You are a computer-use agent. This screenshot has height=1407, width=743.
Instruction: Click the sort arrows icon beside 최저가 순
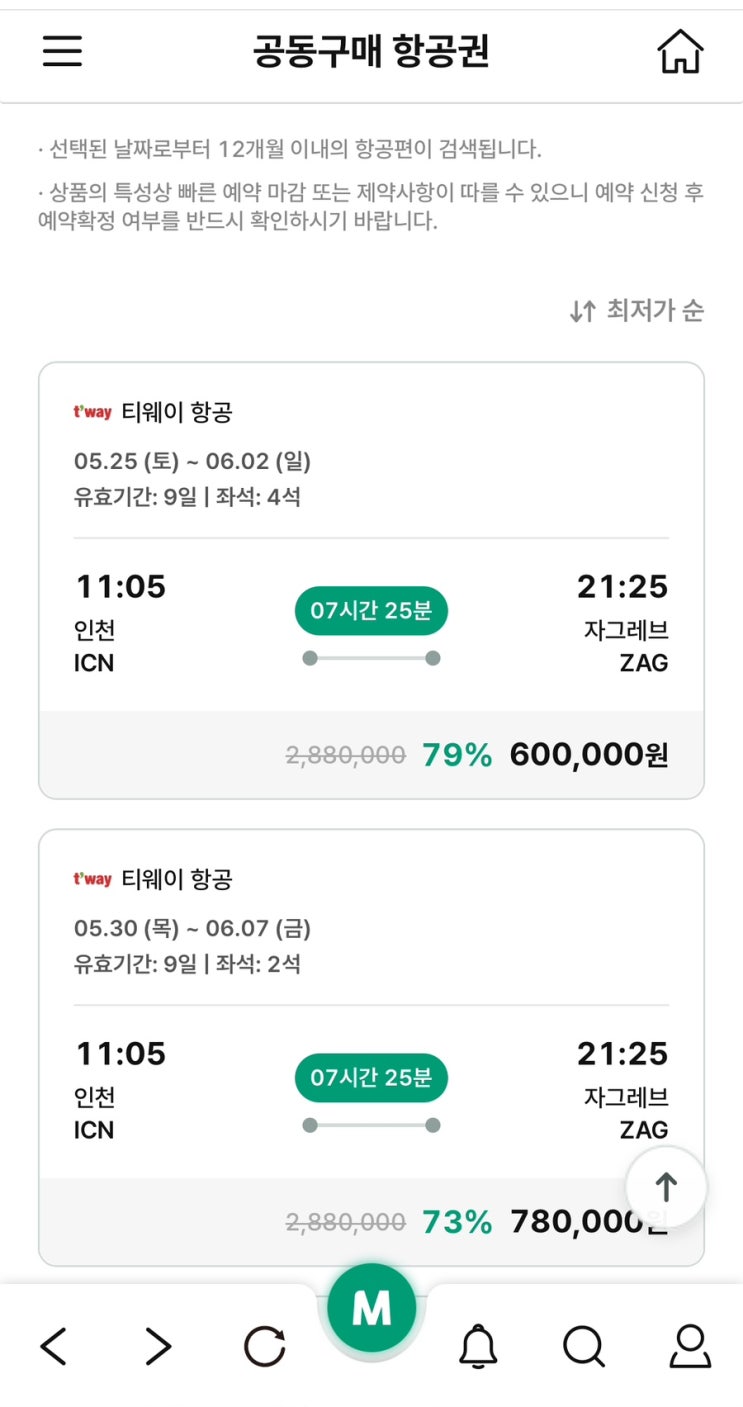point(583,312)
